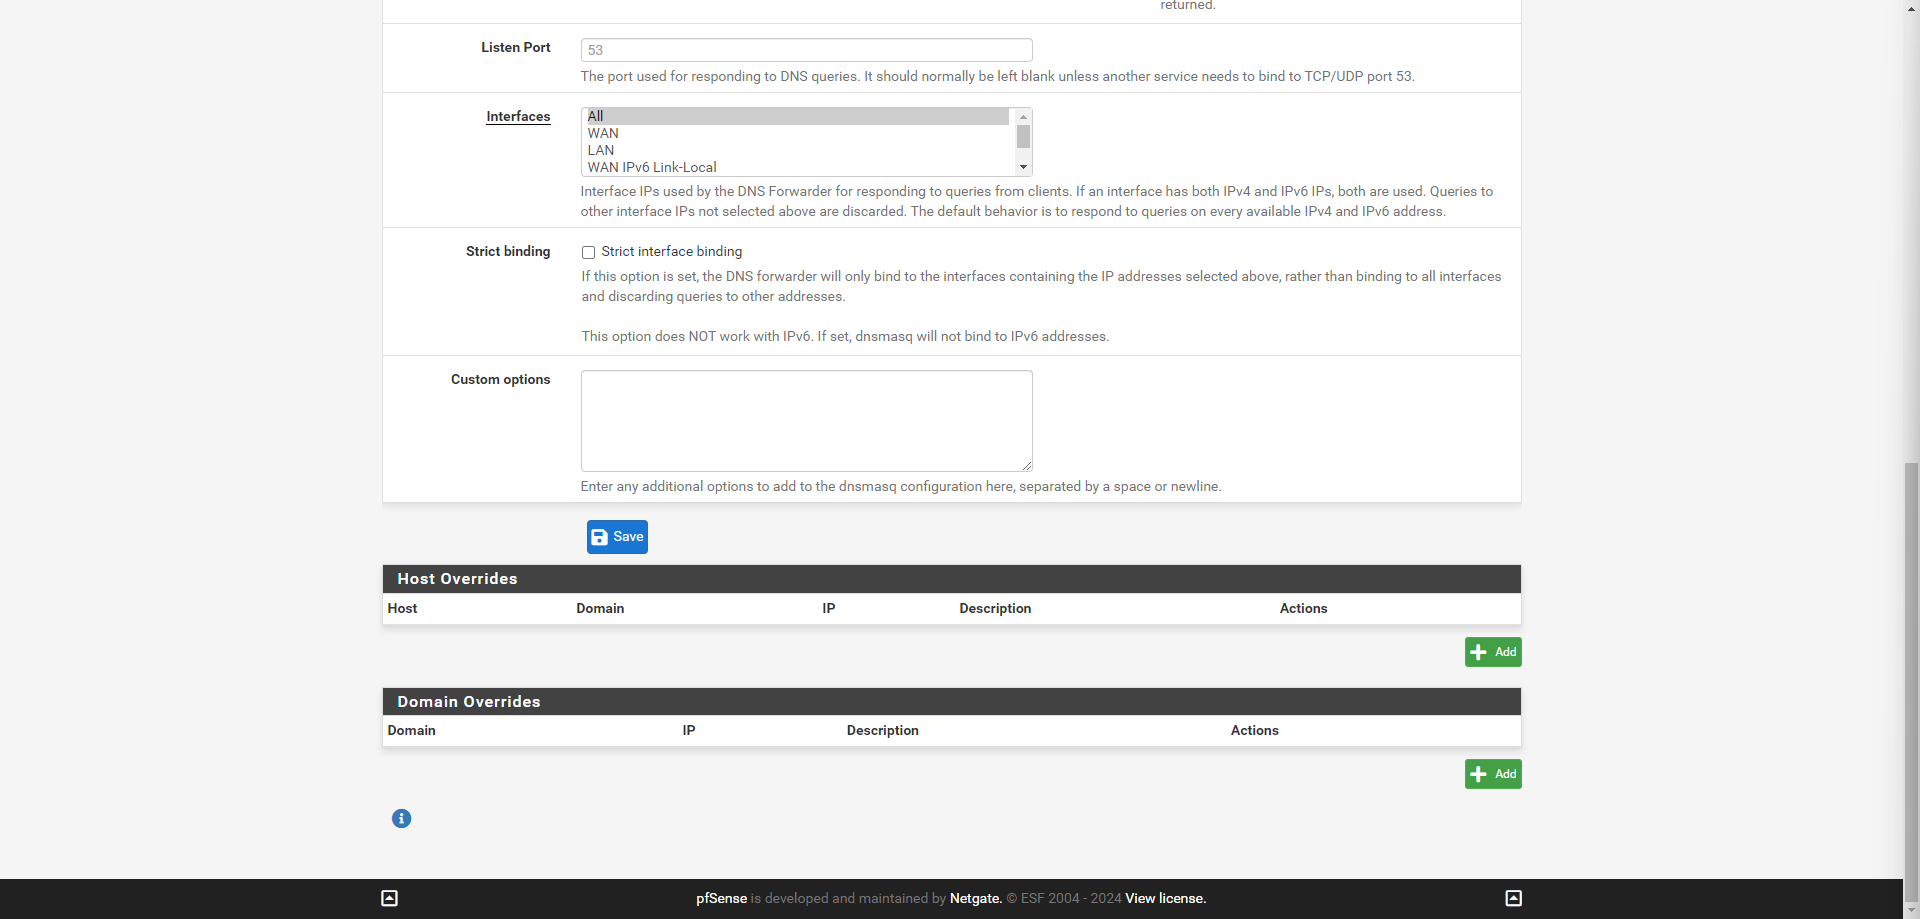Image resolution: width=1920 pixels, height=919 pixels.
Task: Select 'WAN' in the Interfaces list
Action: 797,133
